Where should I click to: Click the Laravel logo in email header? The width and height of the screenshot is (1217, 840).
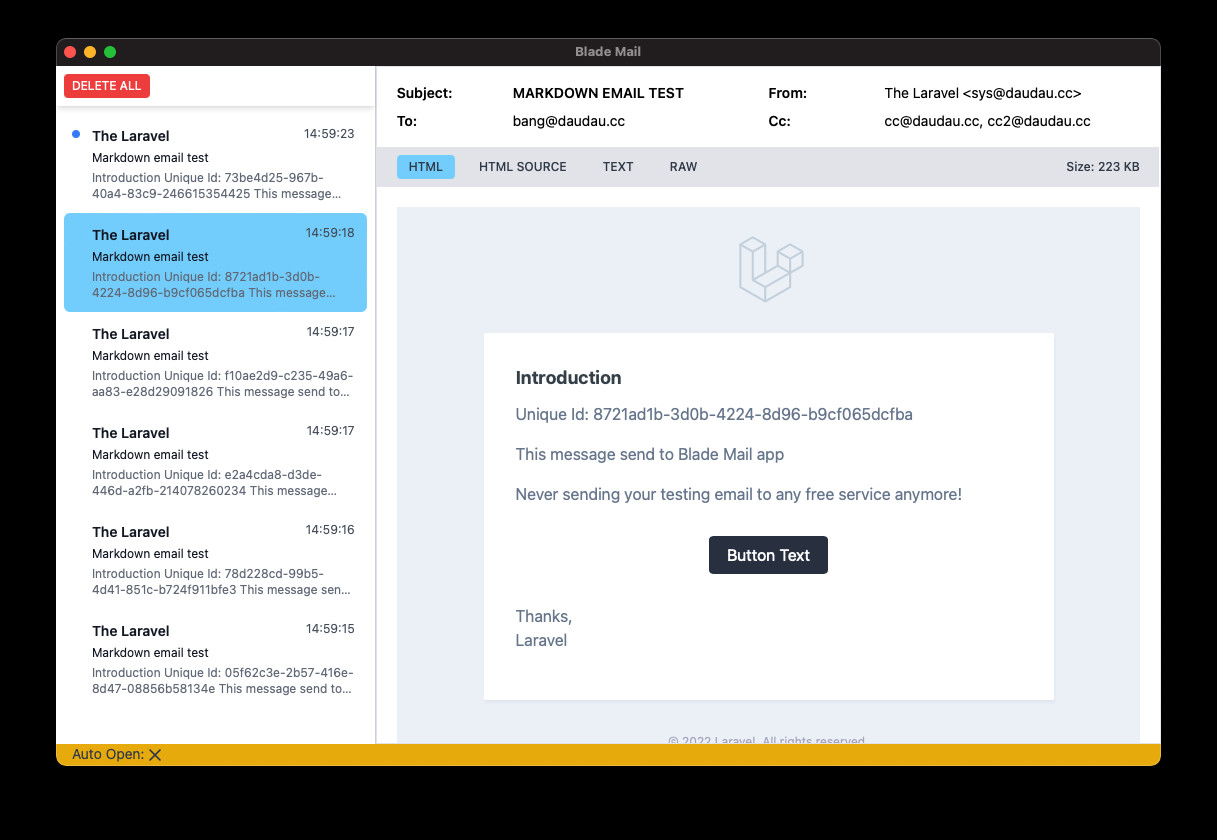tap(771, 269)
